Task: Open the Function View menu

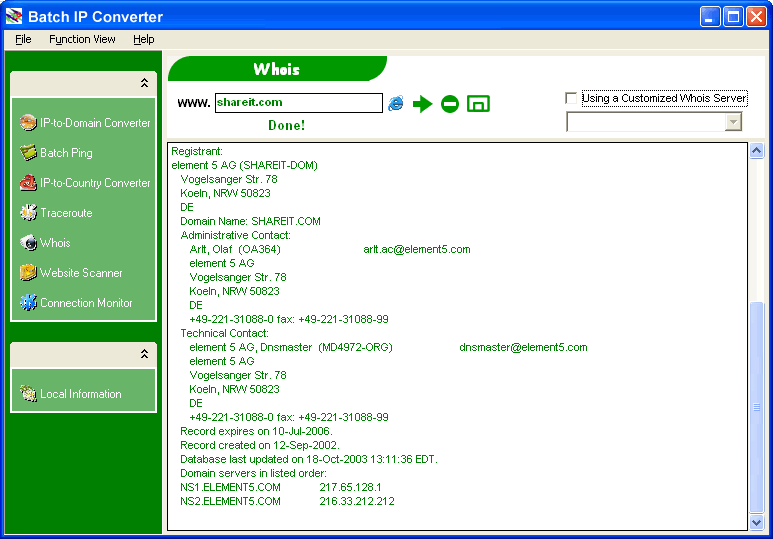Action: click(x=82, y=39)
